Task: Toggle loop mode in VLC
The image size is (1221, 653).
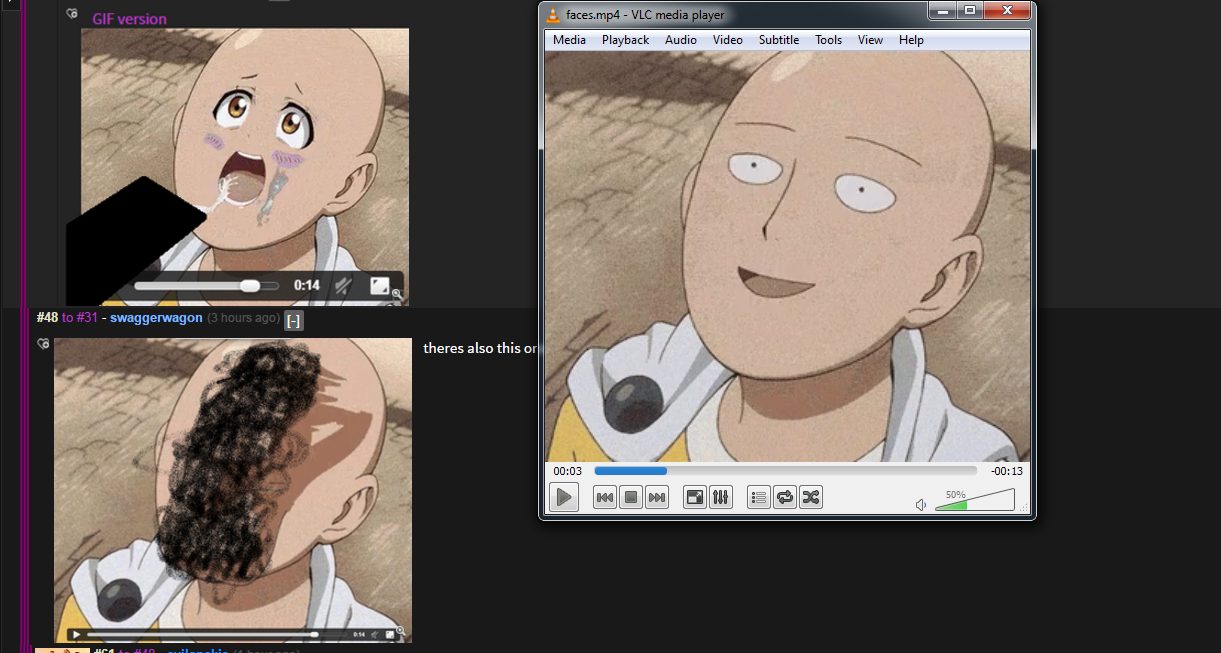Action: (785, 497)
